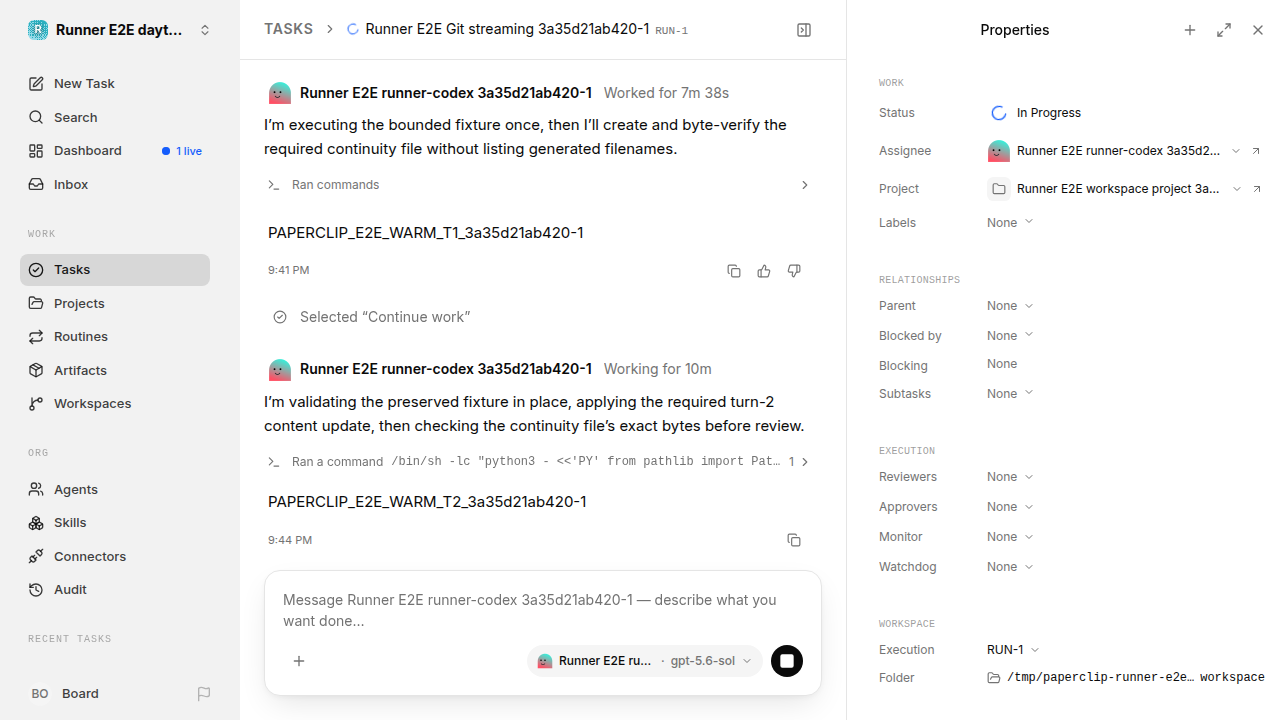Viewport: 1280px width, 720px height.
Task: Open Routines section
Action: [x=115, y=336]
